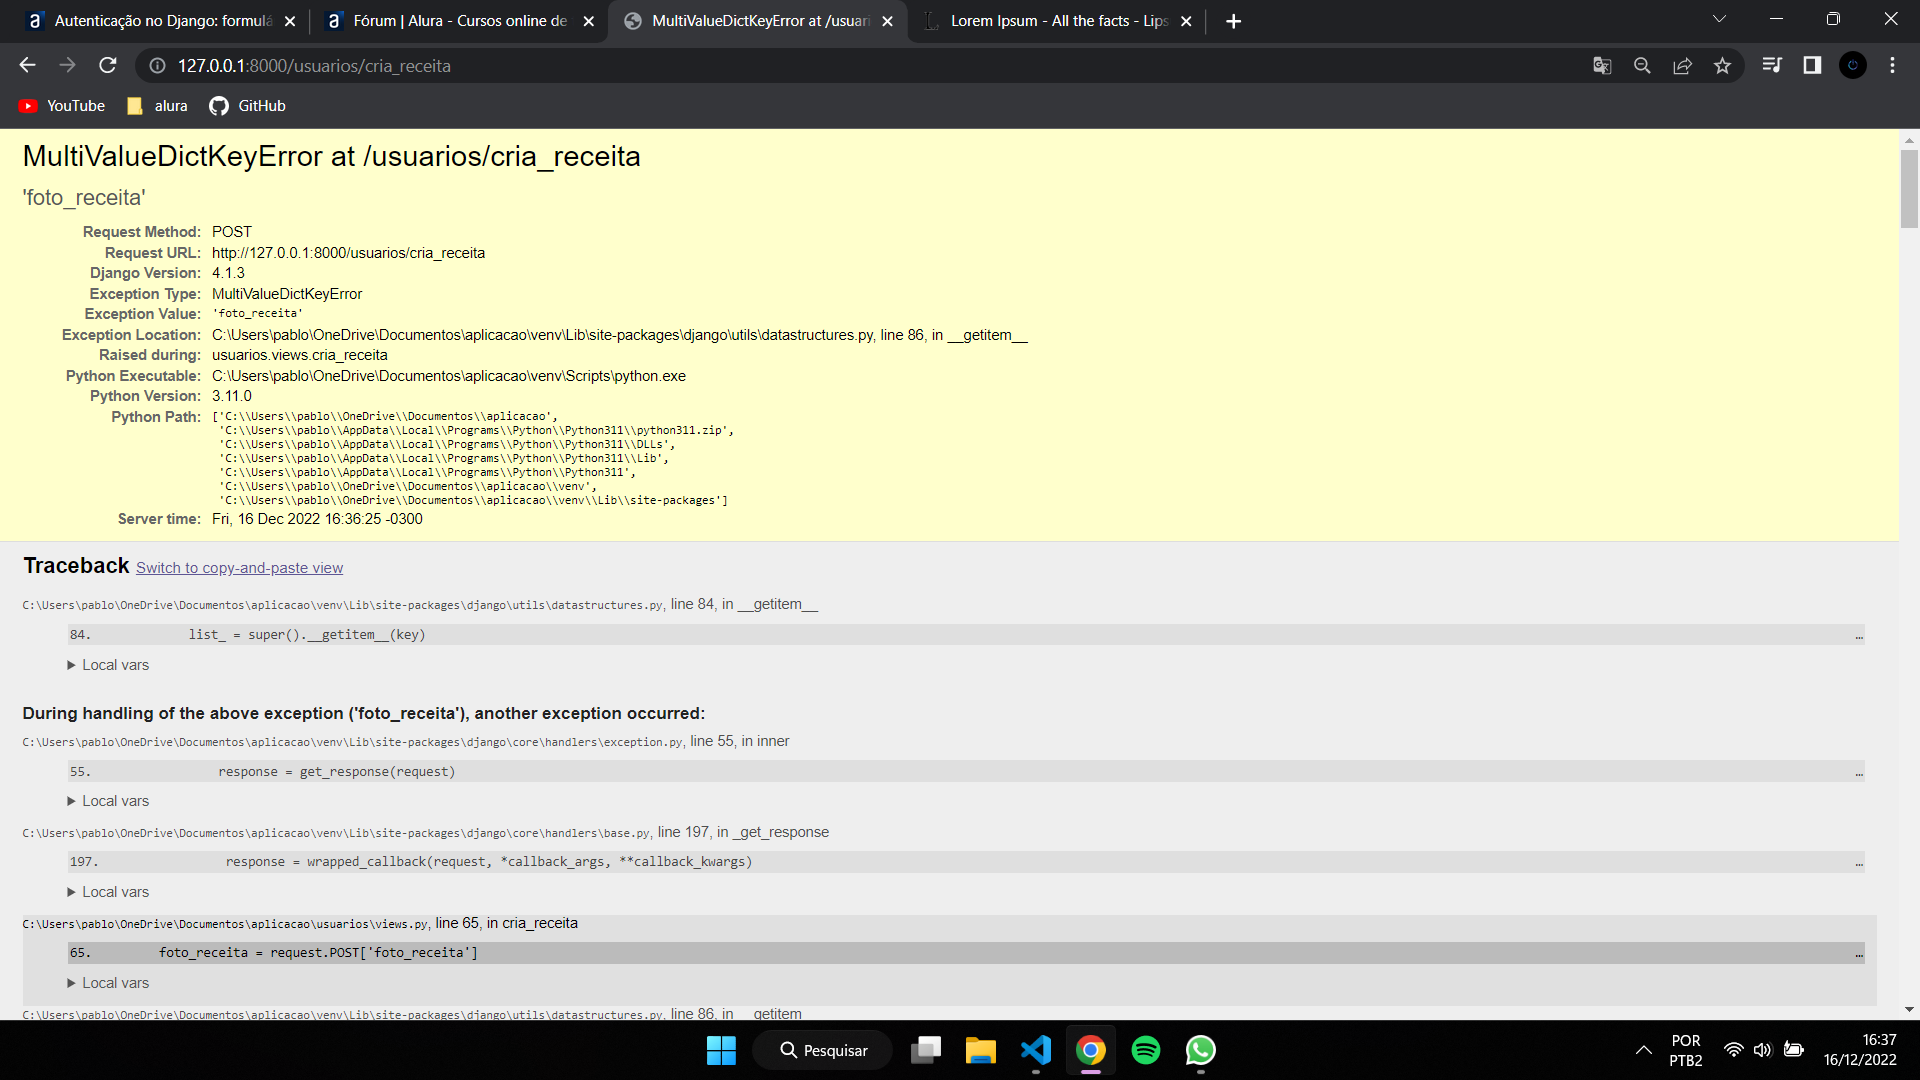1920x1080 pixels.
Task: Open the GitHub bookmark
Action: [248, 106]
